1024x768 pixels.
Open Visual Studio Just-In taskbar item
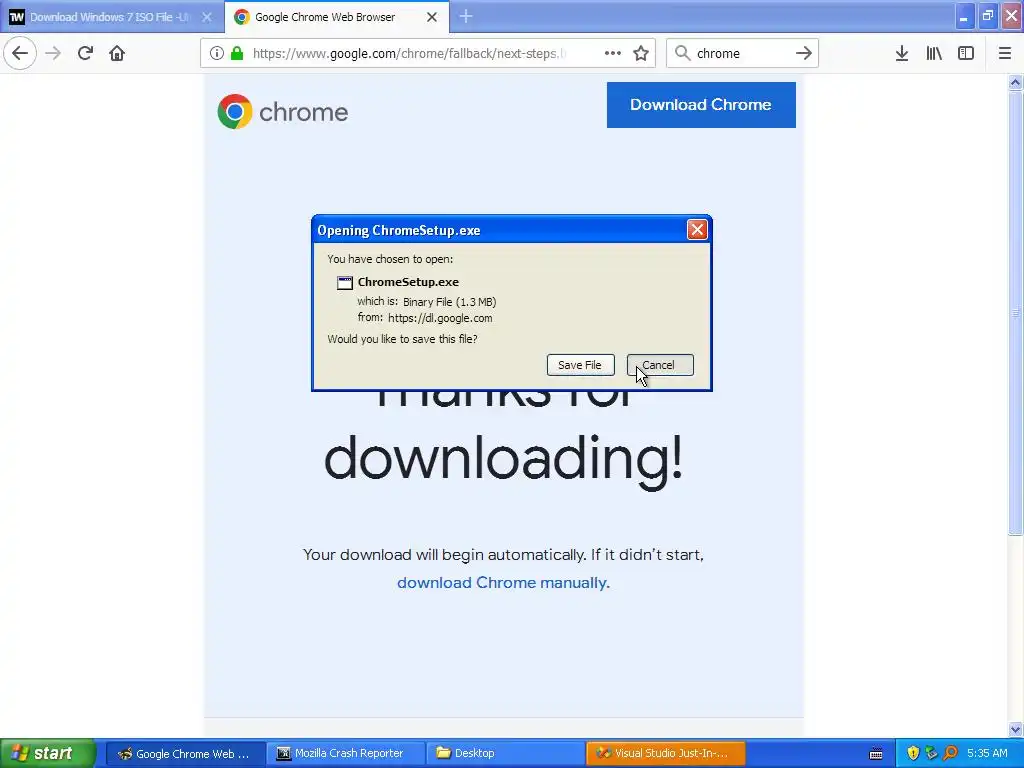pyautogui.click(x=665, y=754)
